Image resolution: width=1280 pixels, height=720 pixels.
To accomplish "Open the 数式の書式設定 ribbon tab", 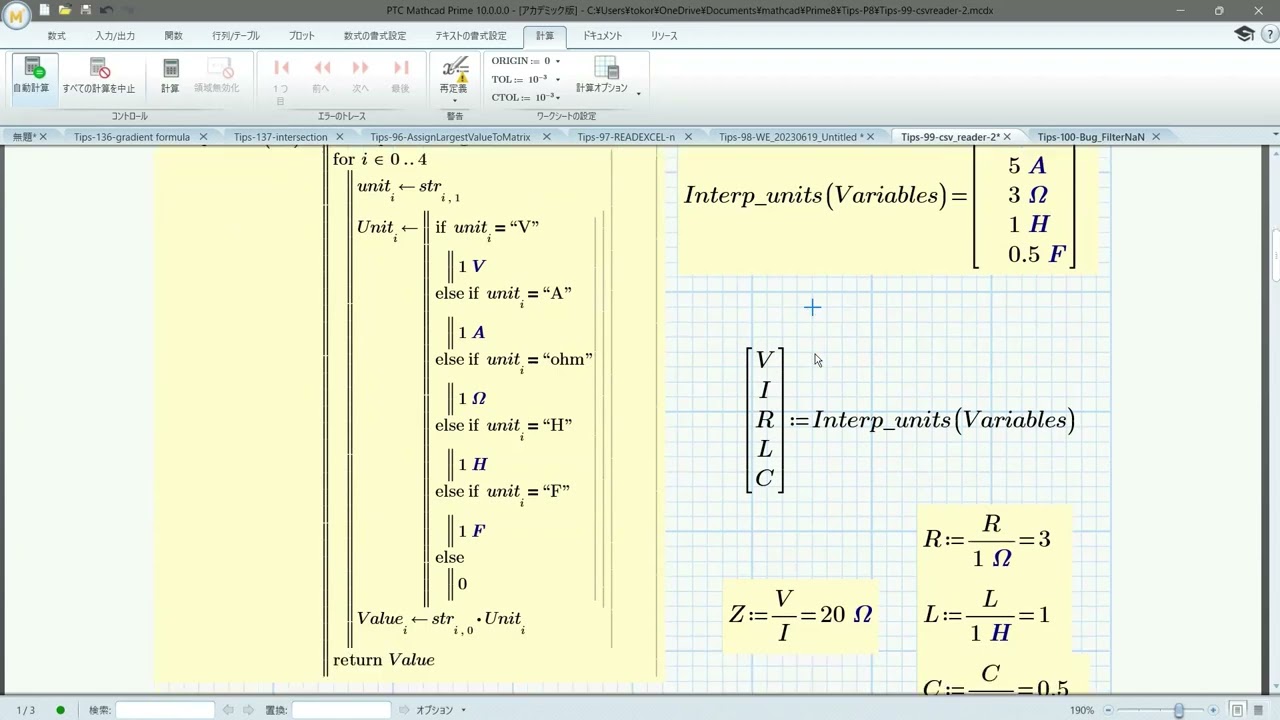I will coord(375,36).
